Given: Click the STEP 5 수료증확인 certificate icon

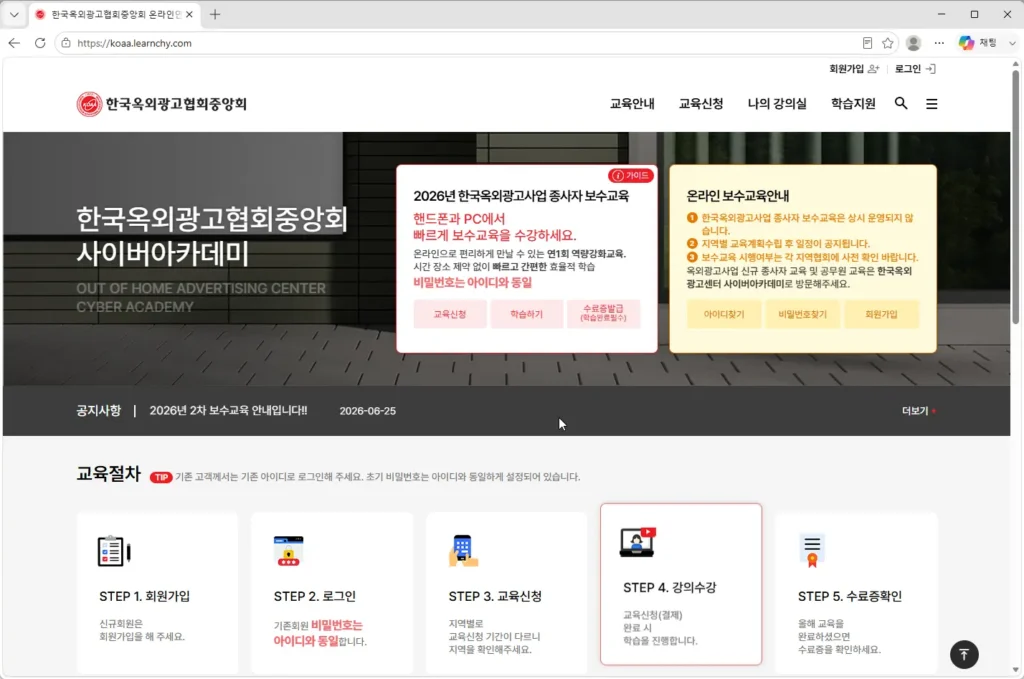Looking at the screenshot, I should [x=812, y=551].
